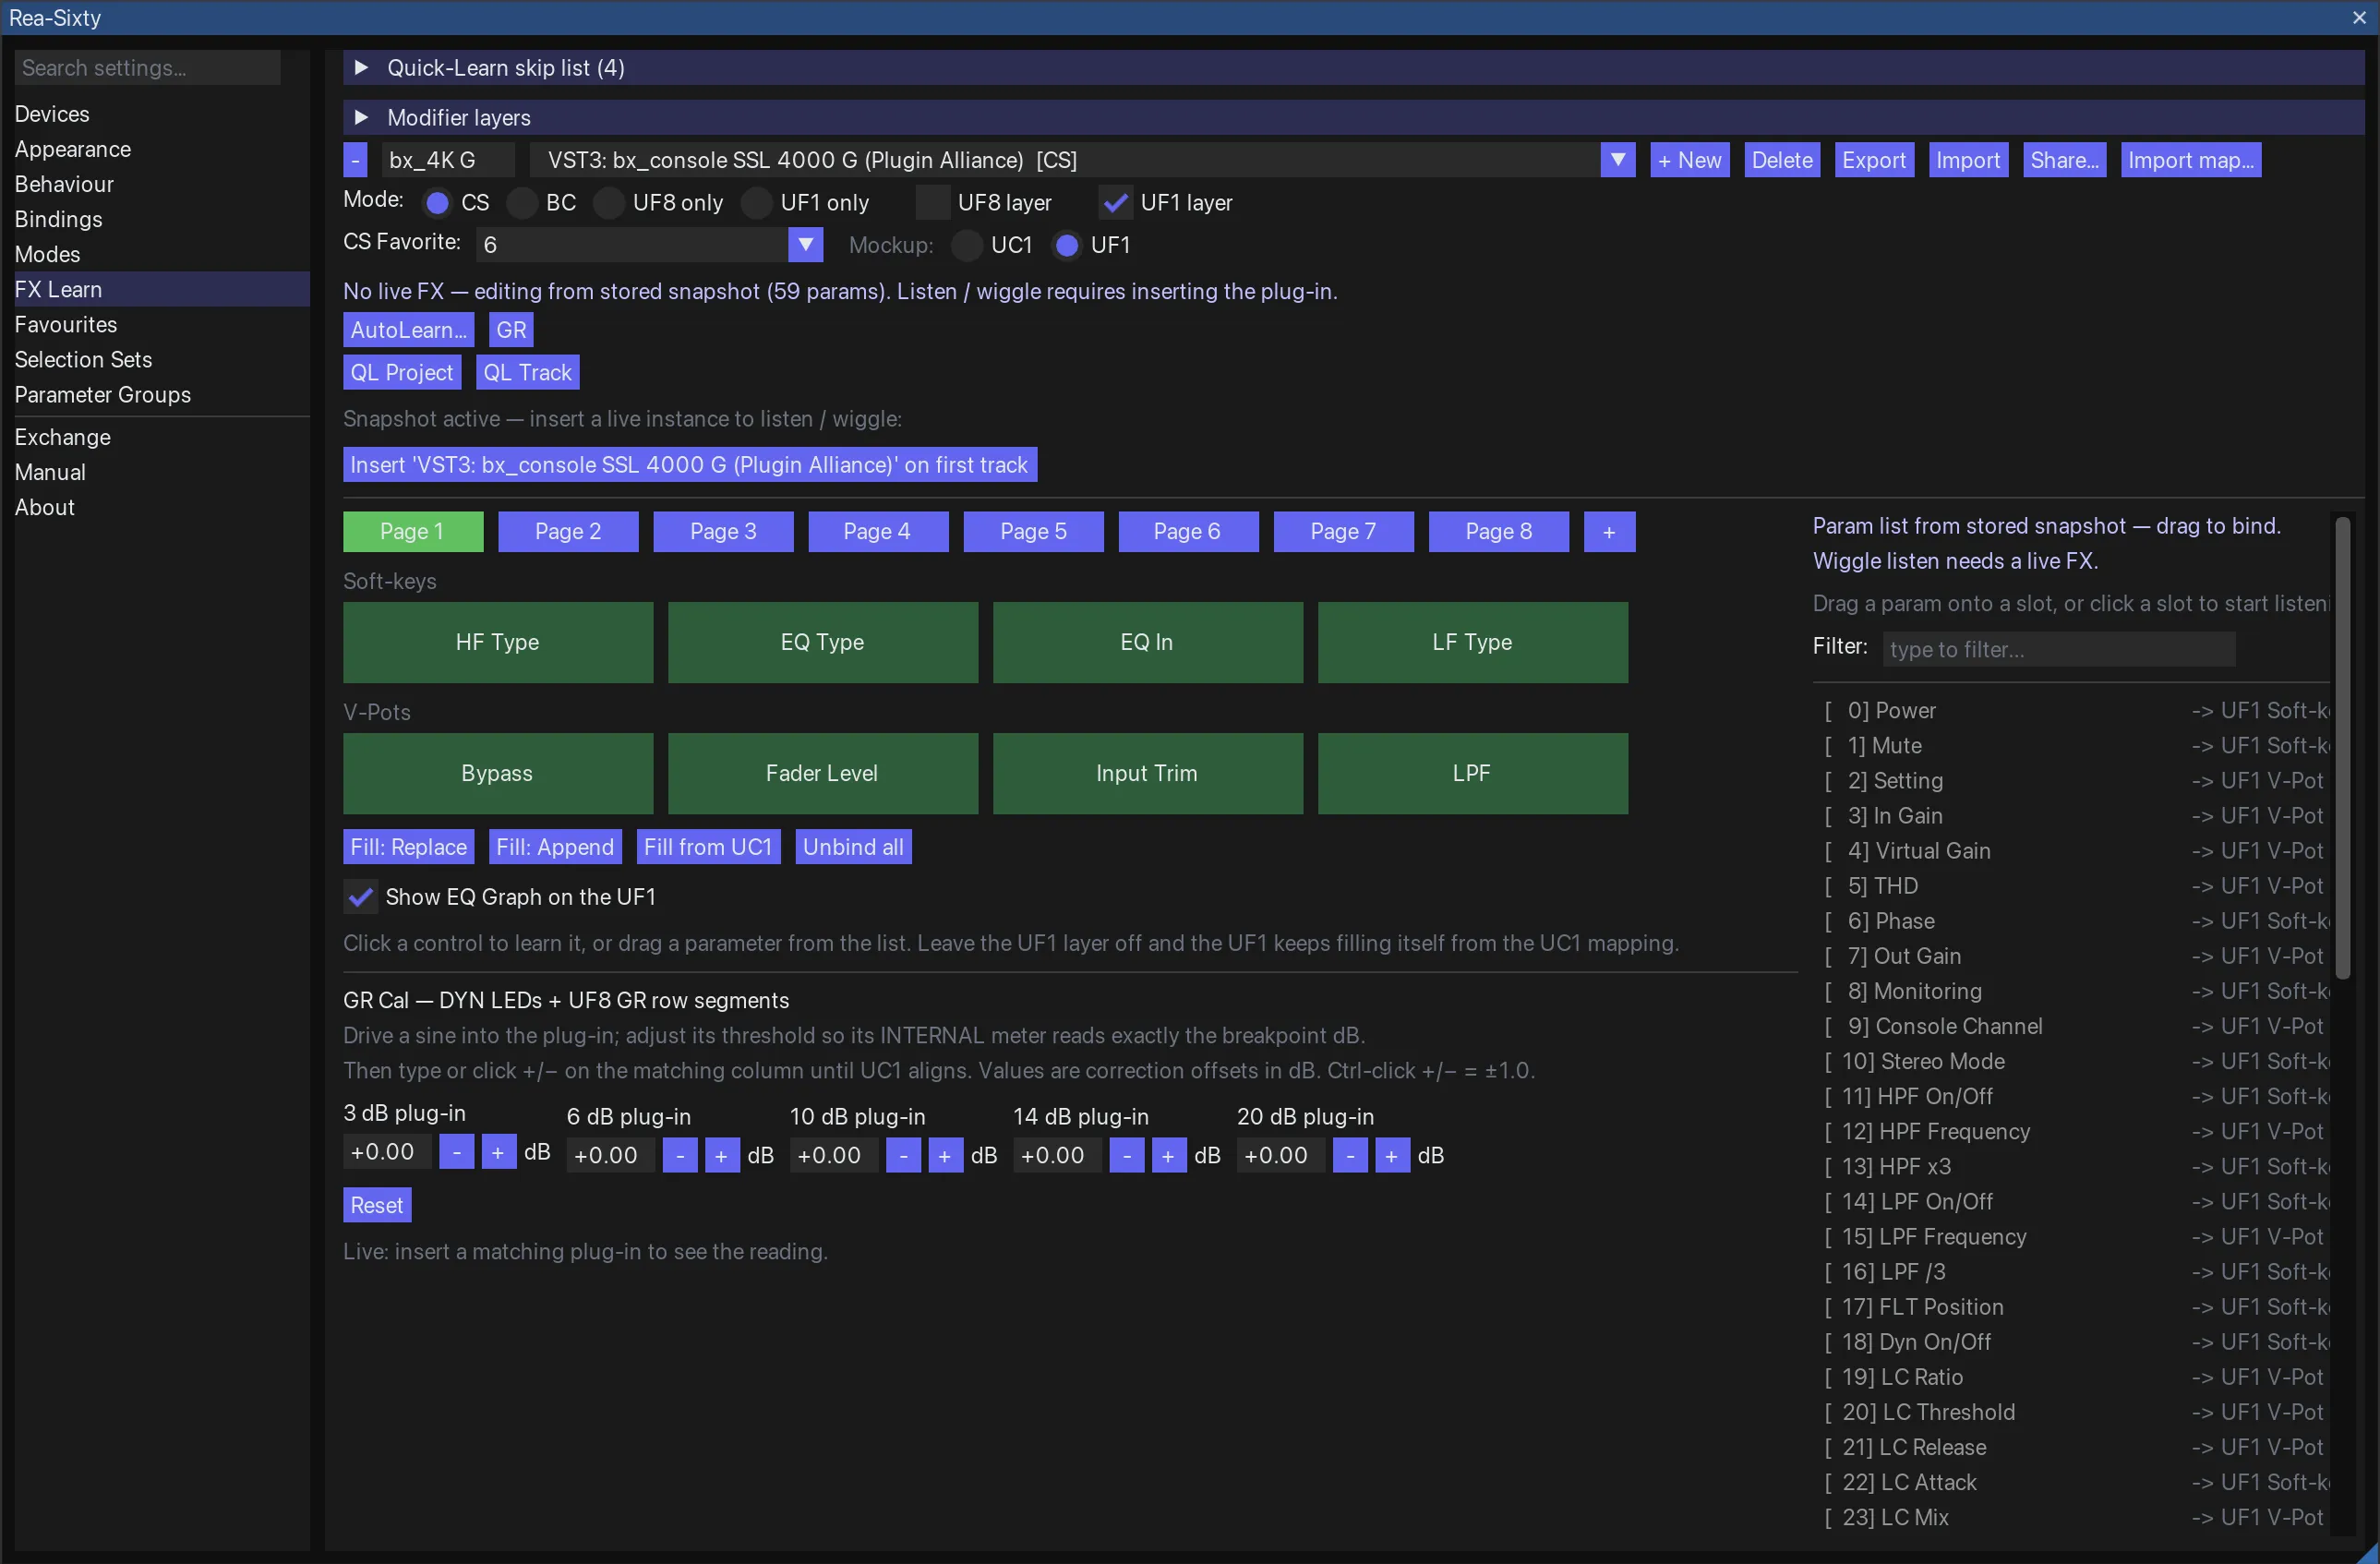Image resolution: width=2380 pixels, height=1564 pixels.
Task: Click the + New button
Action: pyautogui.click(x=1689, y=160)
